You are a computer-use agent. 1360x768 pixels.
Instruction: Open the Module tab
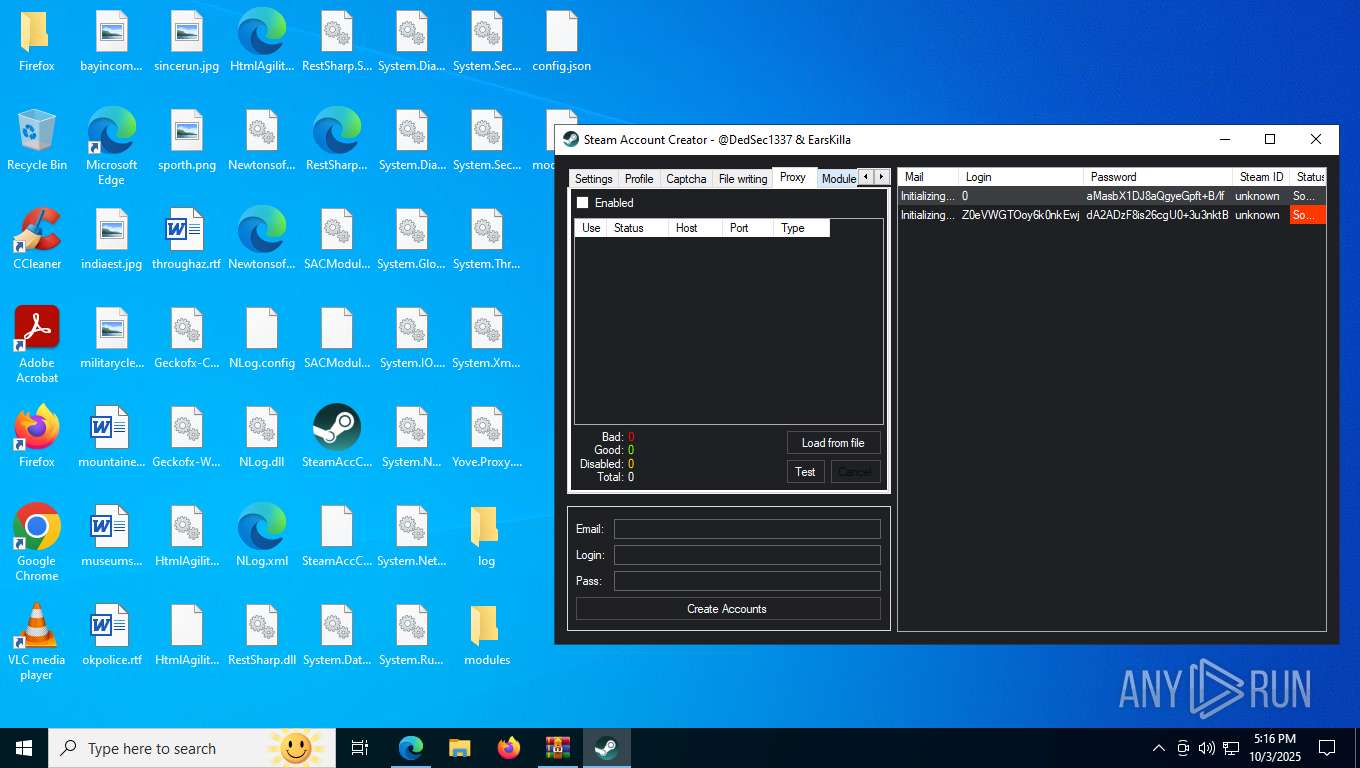pyautogui.click(x=838, y=179)
